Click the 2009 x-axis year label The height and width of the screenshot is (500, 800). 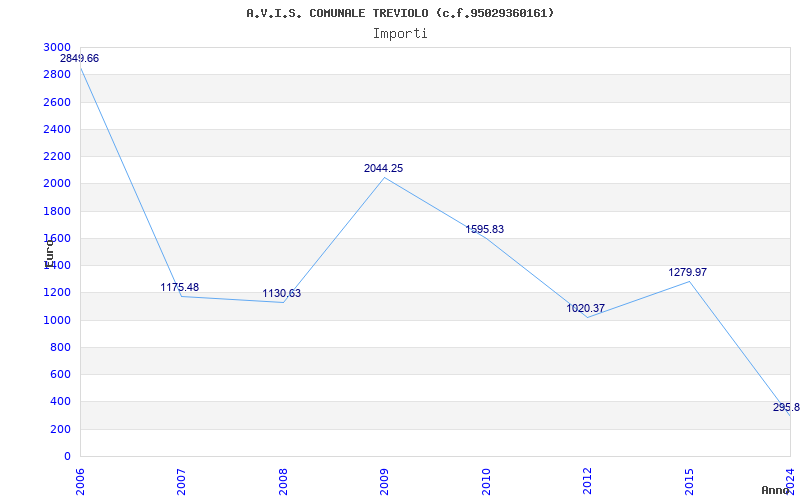point(384,481)
